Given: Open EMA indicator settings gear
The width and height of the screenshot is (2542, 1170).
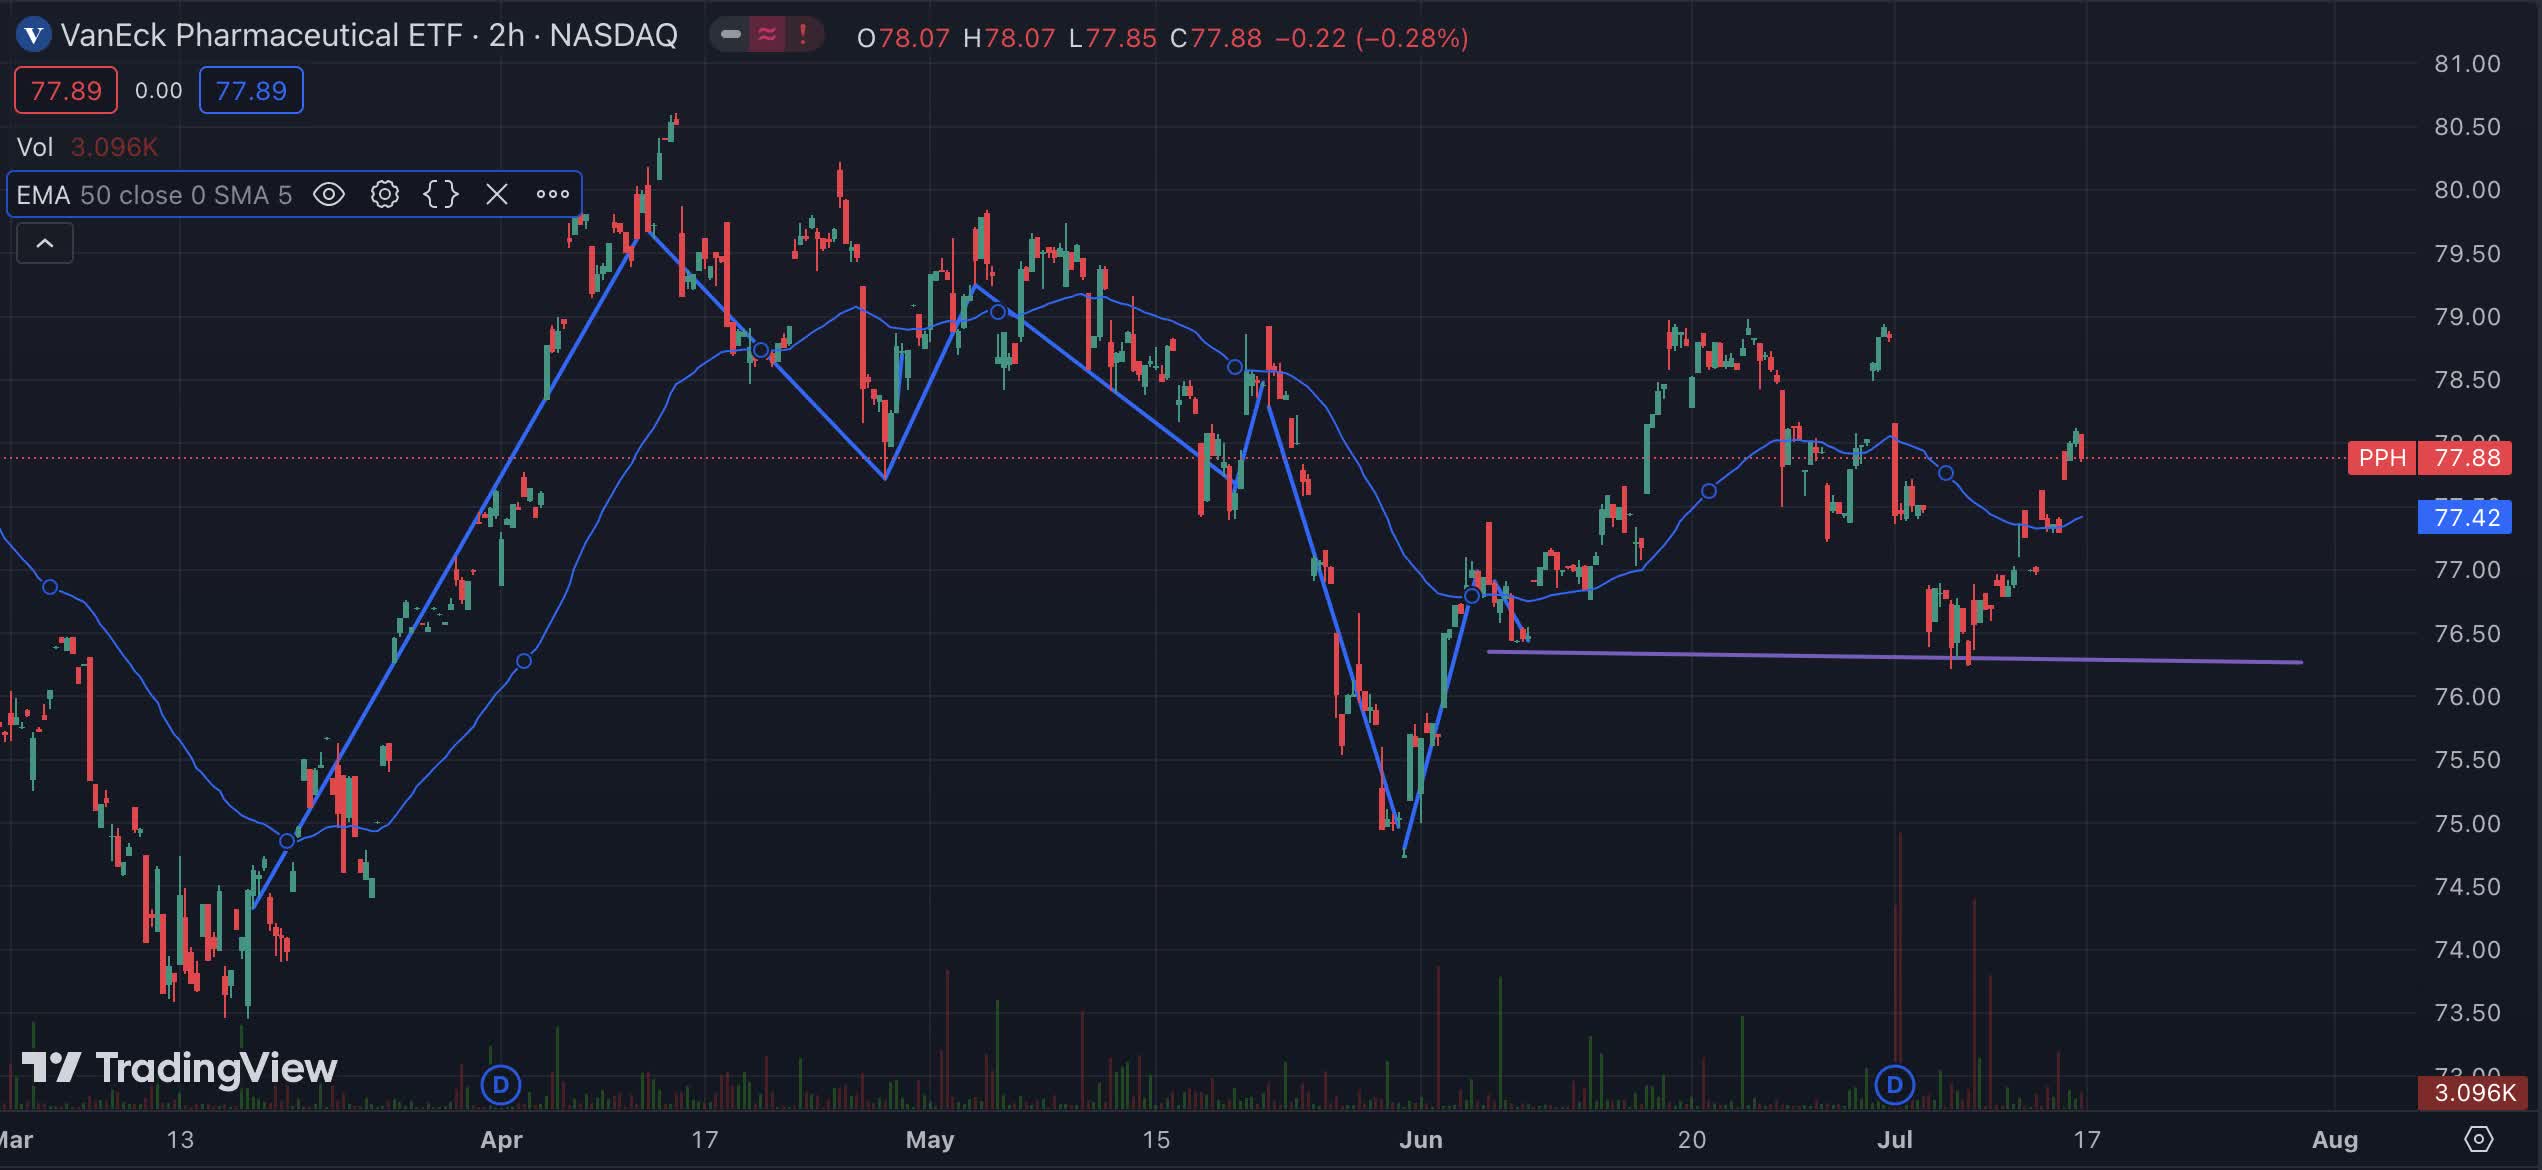Looking at the screenshot, I should pos(385,194).
